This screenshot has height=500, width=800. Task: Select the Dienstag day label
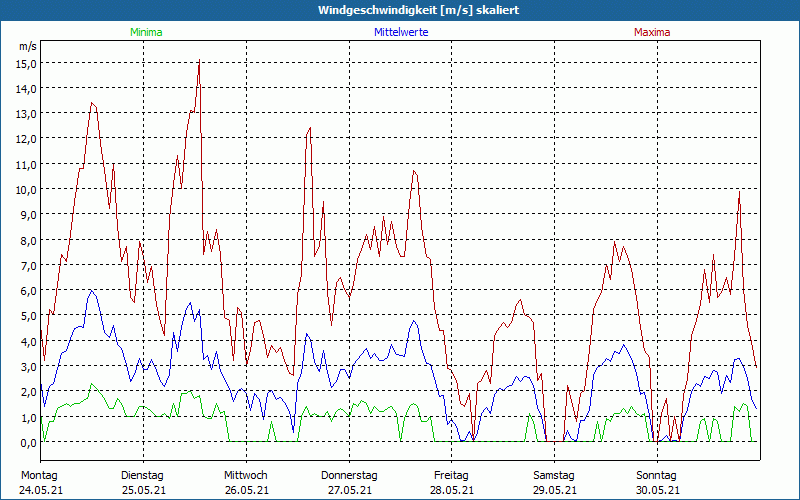(142, 475)
